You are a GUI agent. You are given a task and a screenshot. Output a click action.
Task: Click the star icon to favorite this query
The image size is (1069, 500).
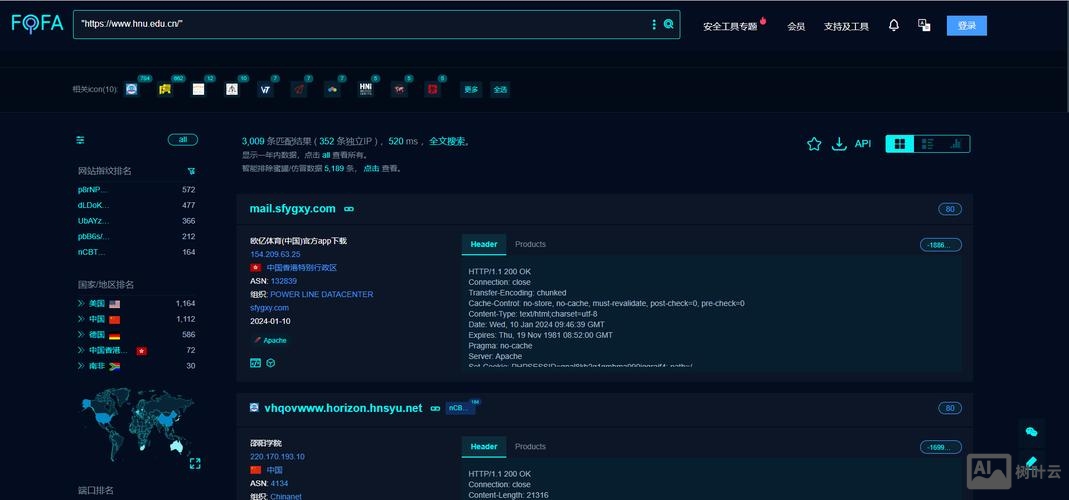[814, 144]
